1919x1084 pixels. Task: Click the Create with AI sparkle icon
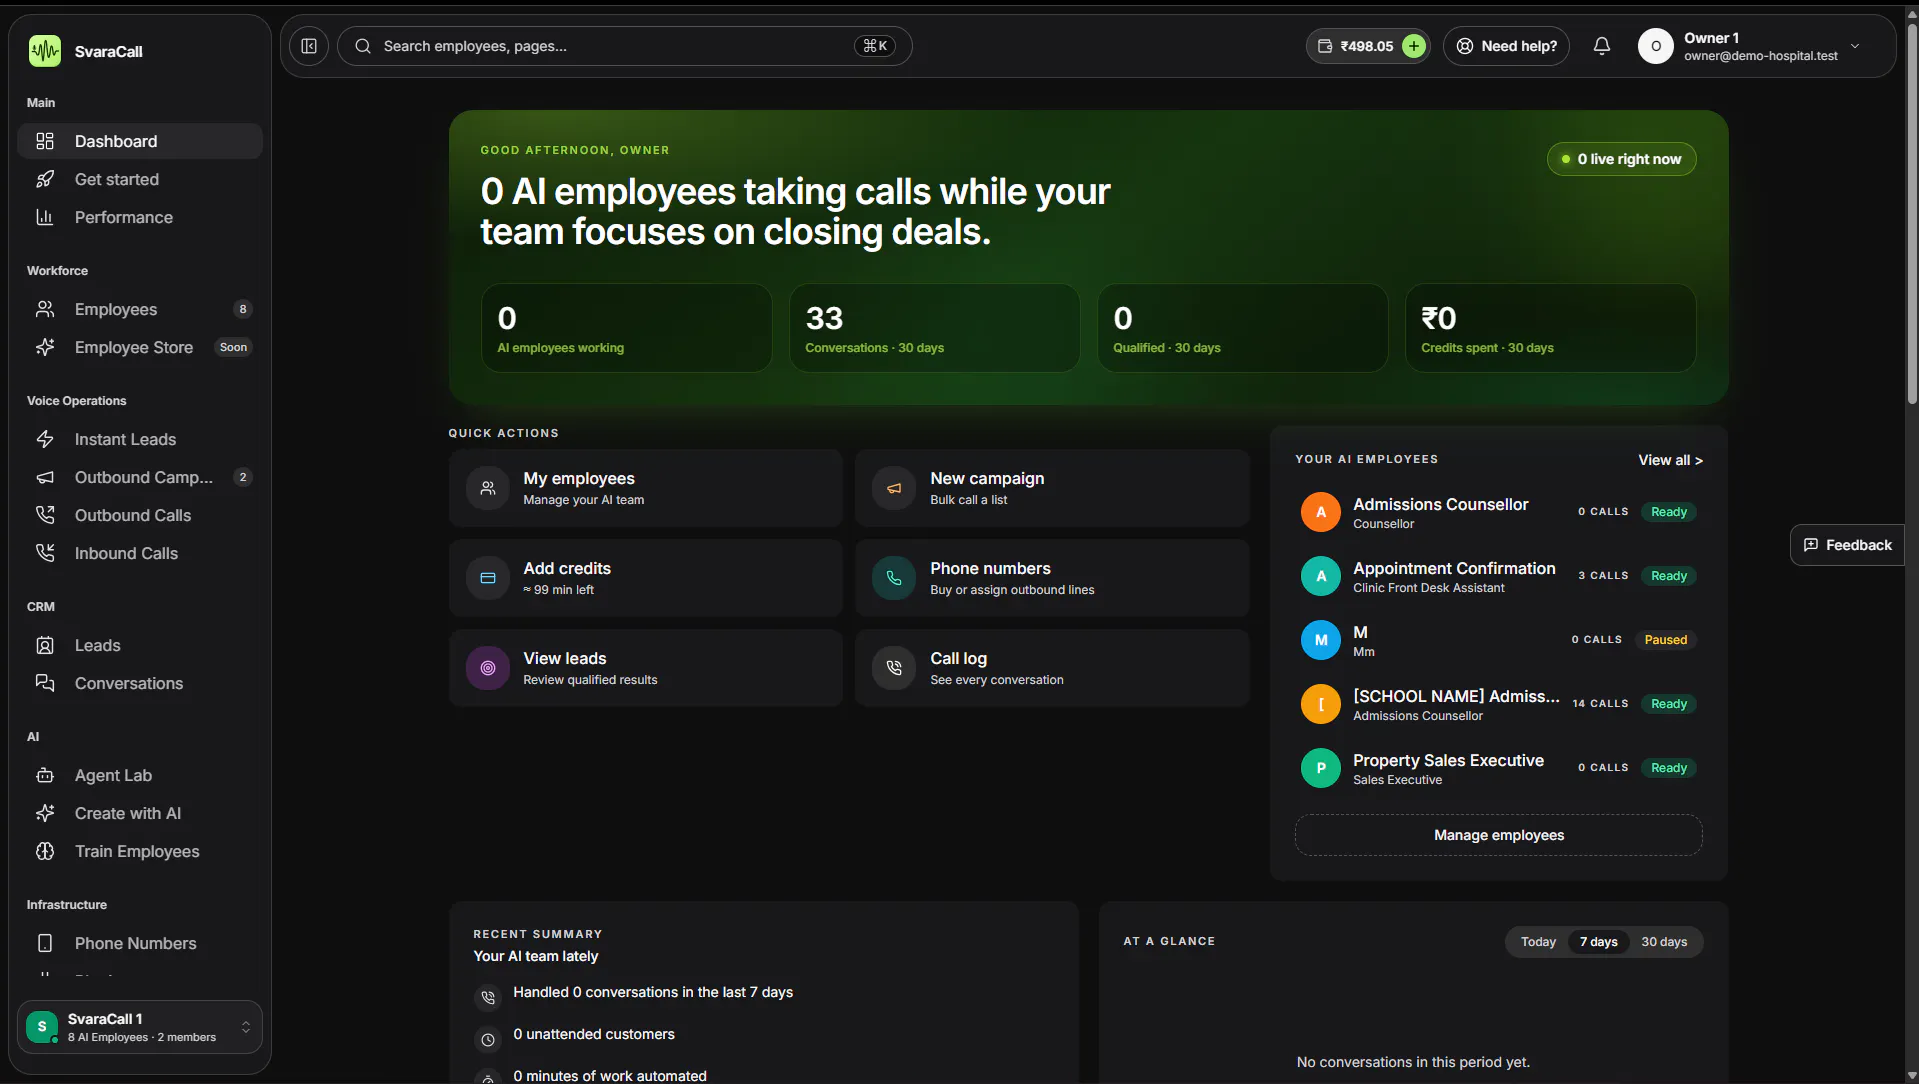point(45,813)
